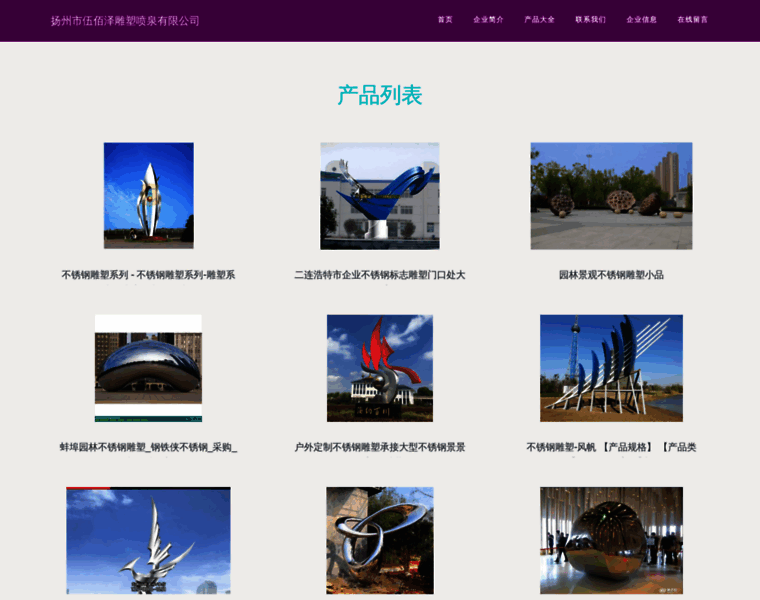Open the 首页 menu item
760x600 pixels.
444,20
